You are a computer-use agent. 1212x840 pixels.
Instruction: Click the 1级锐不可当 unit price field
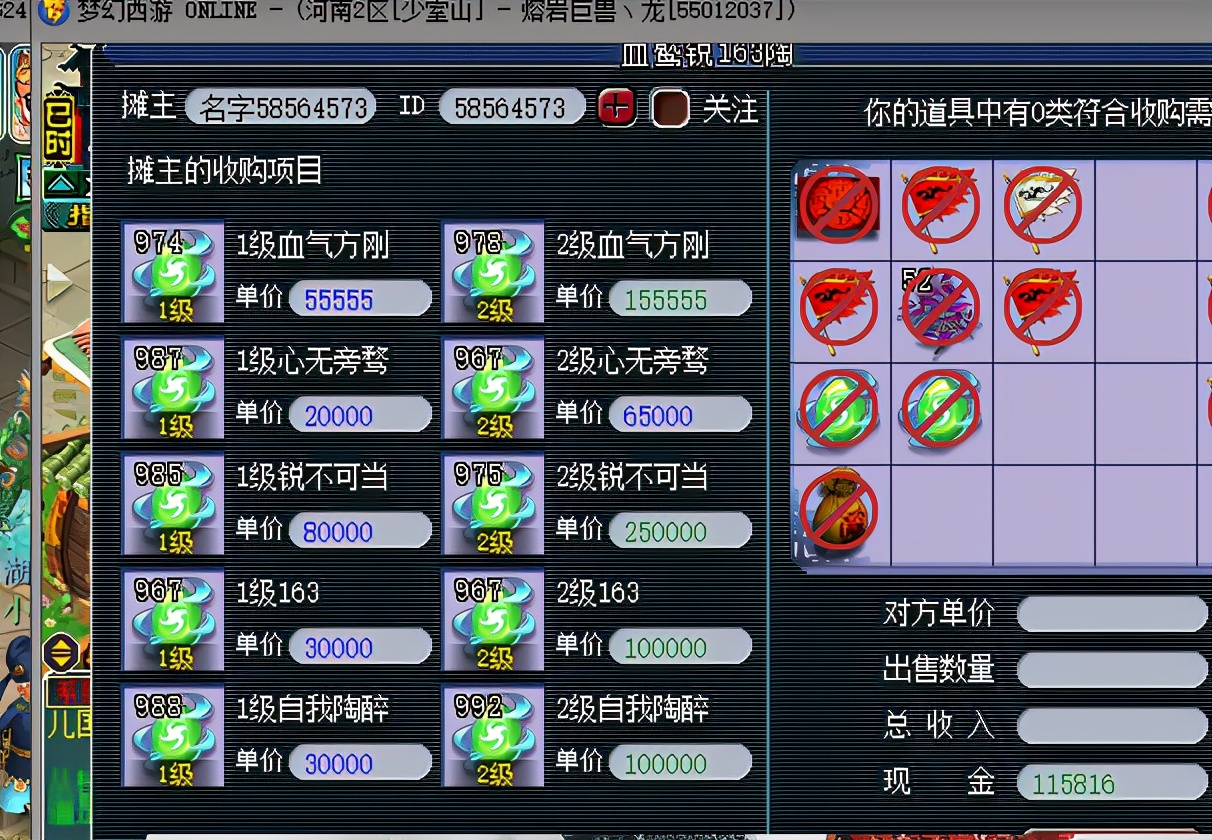(360, 531)
